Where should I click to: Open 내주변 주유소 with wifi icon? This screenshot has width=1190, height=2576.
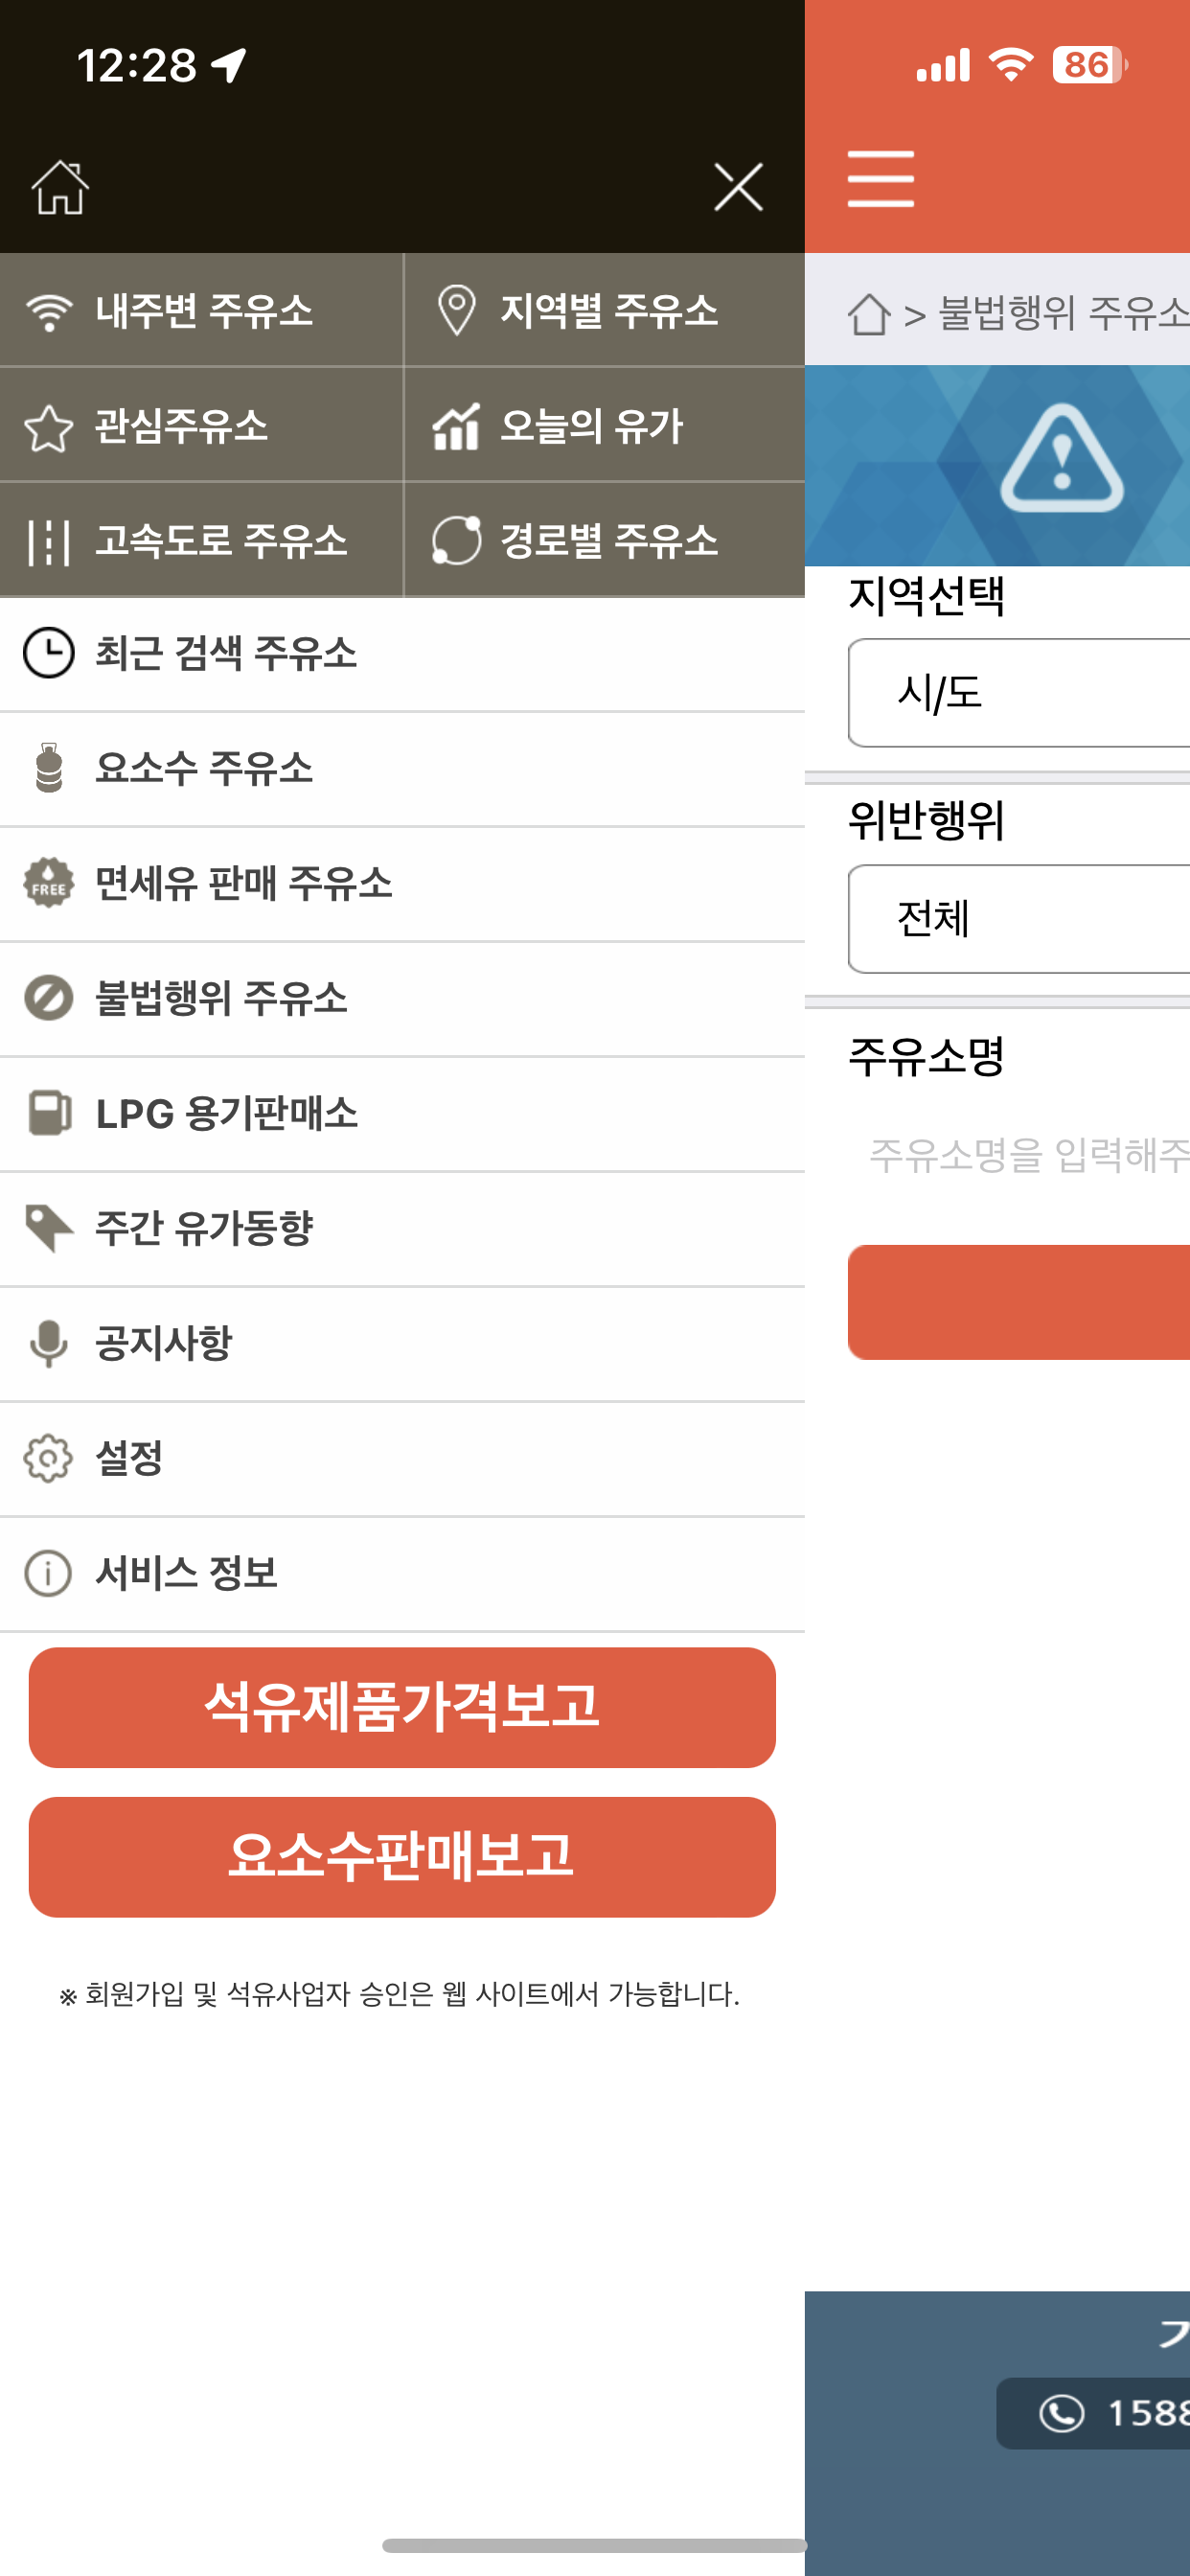pyautogui.click(x=201, y=310)
